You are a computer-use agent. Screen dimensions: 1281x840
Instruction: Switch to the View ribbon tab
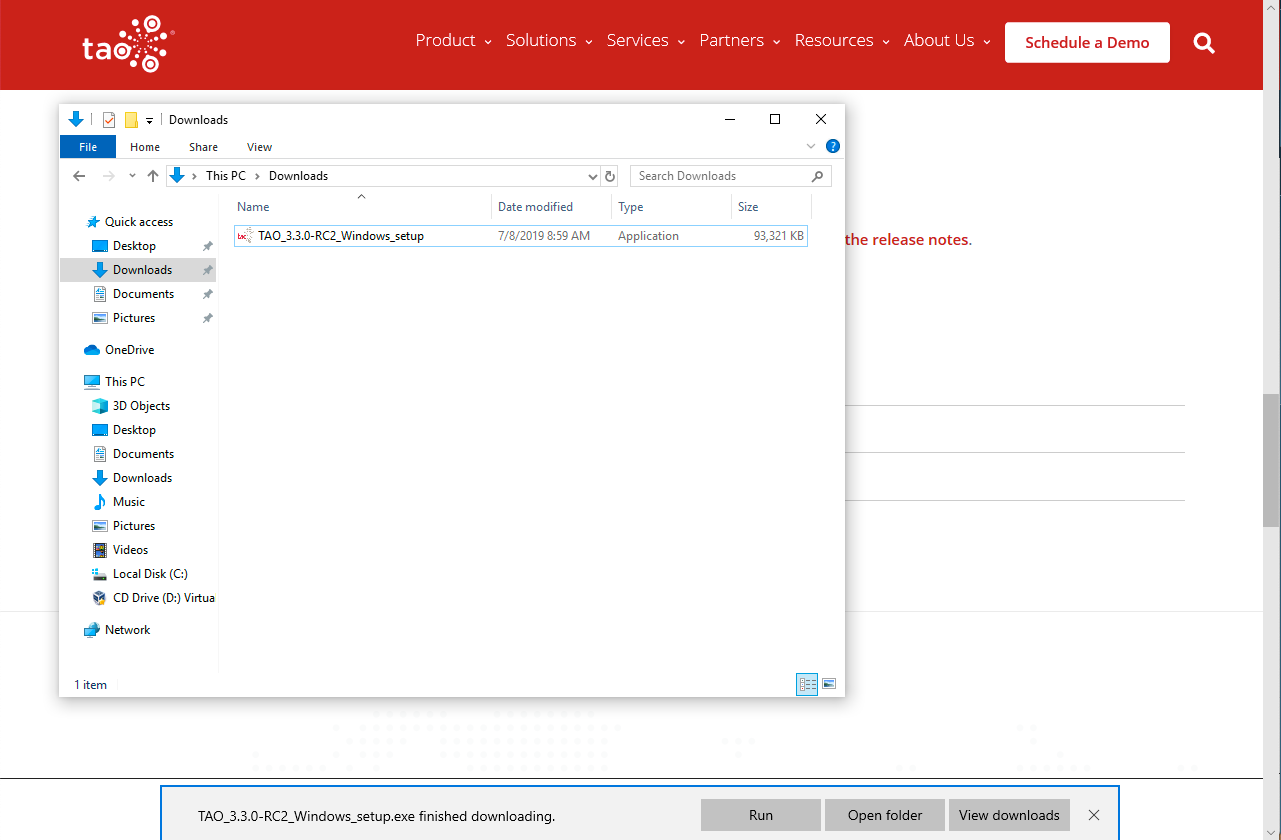(x=259, y=147)
